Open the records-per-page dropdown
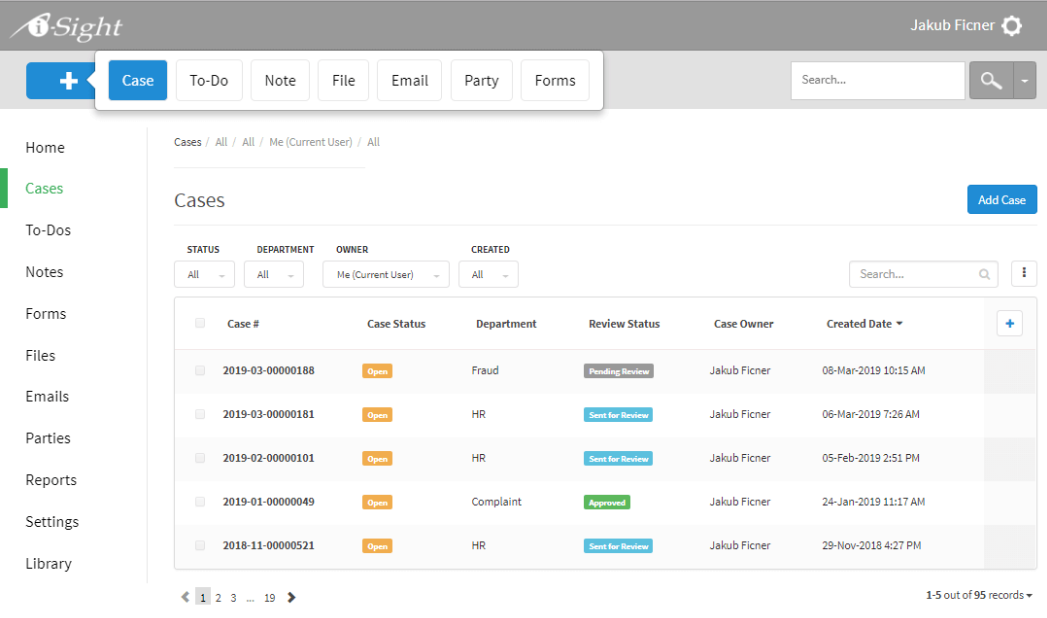The image size is (1047, 618). pos(979,595)
